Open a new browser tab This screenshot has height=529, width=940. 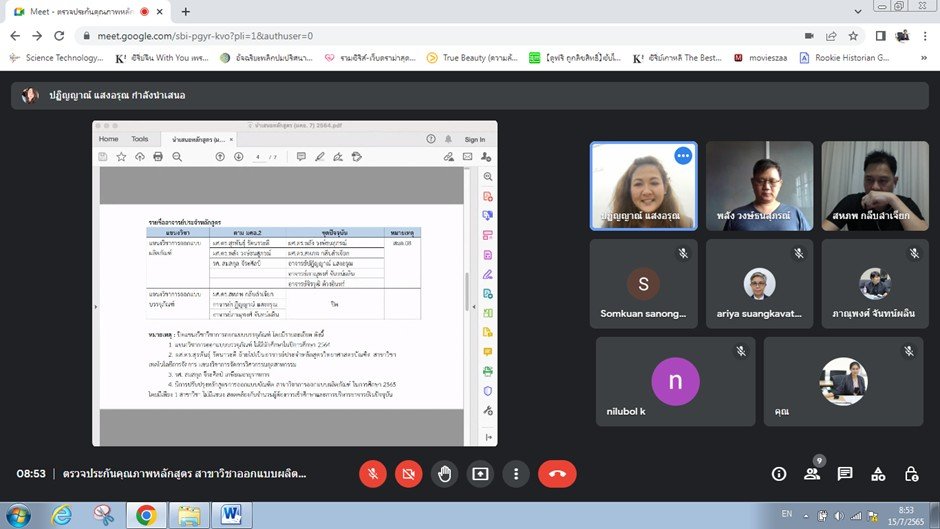[x=186, y=12]
